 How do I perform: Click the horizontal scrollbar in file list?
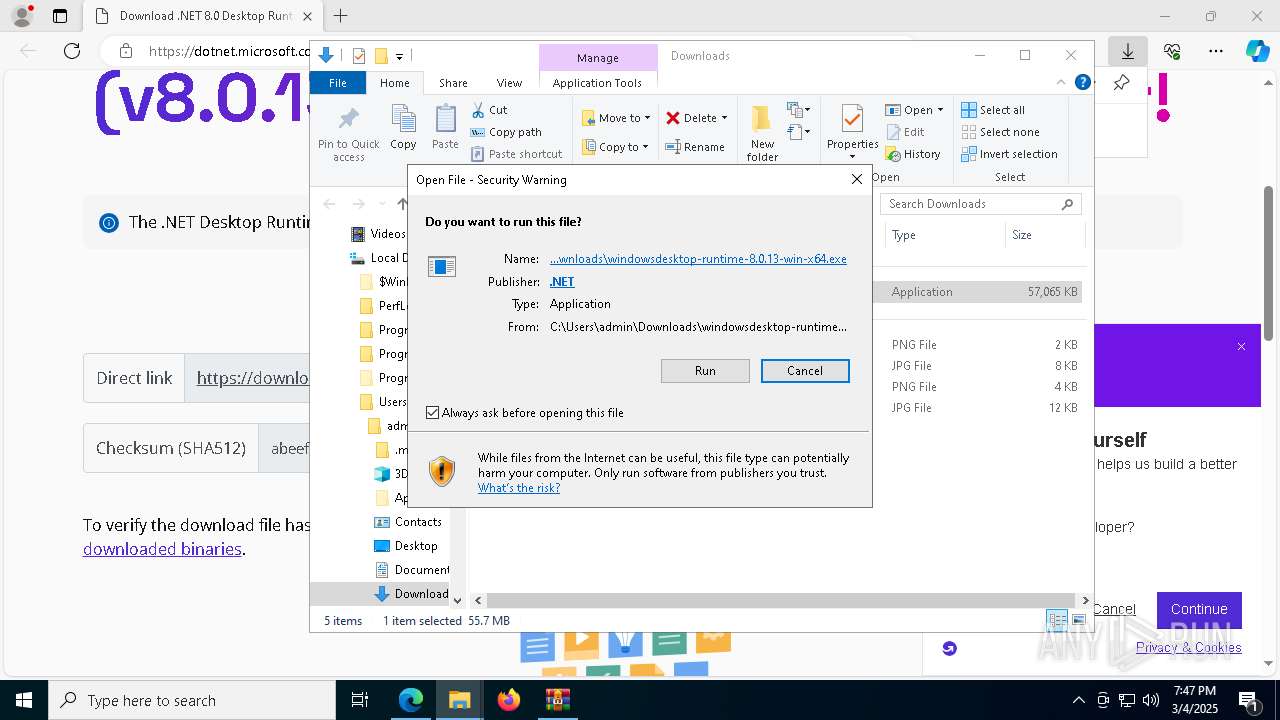[x=780, y=600]
